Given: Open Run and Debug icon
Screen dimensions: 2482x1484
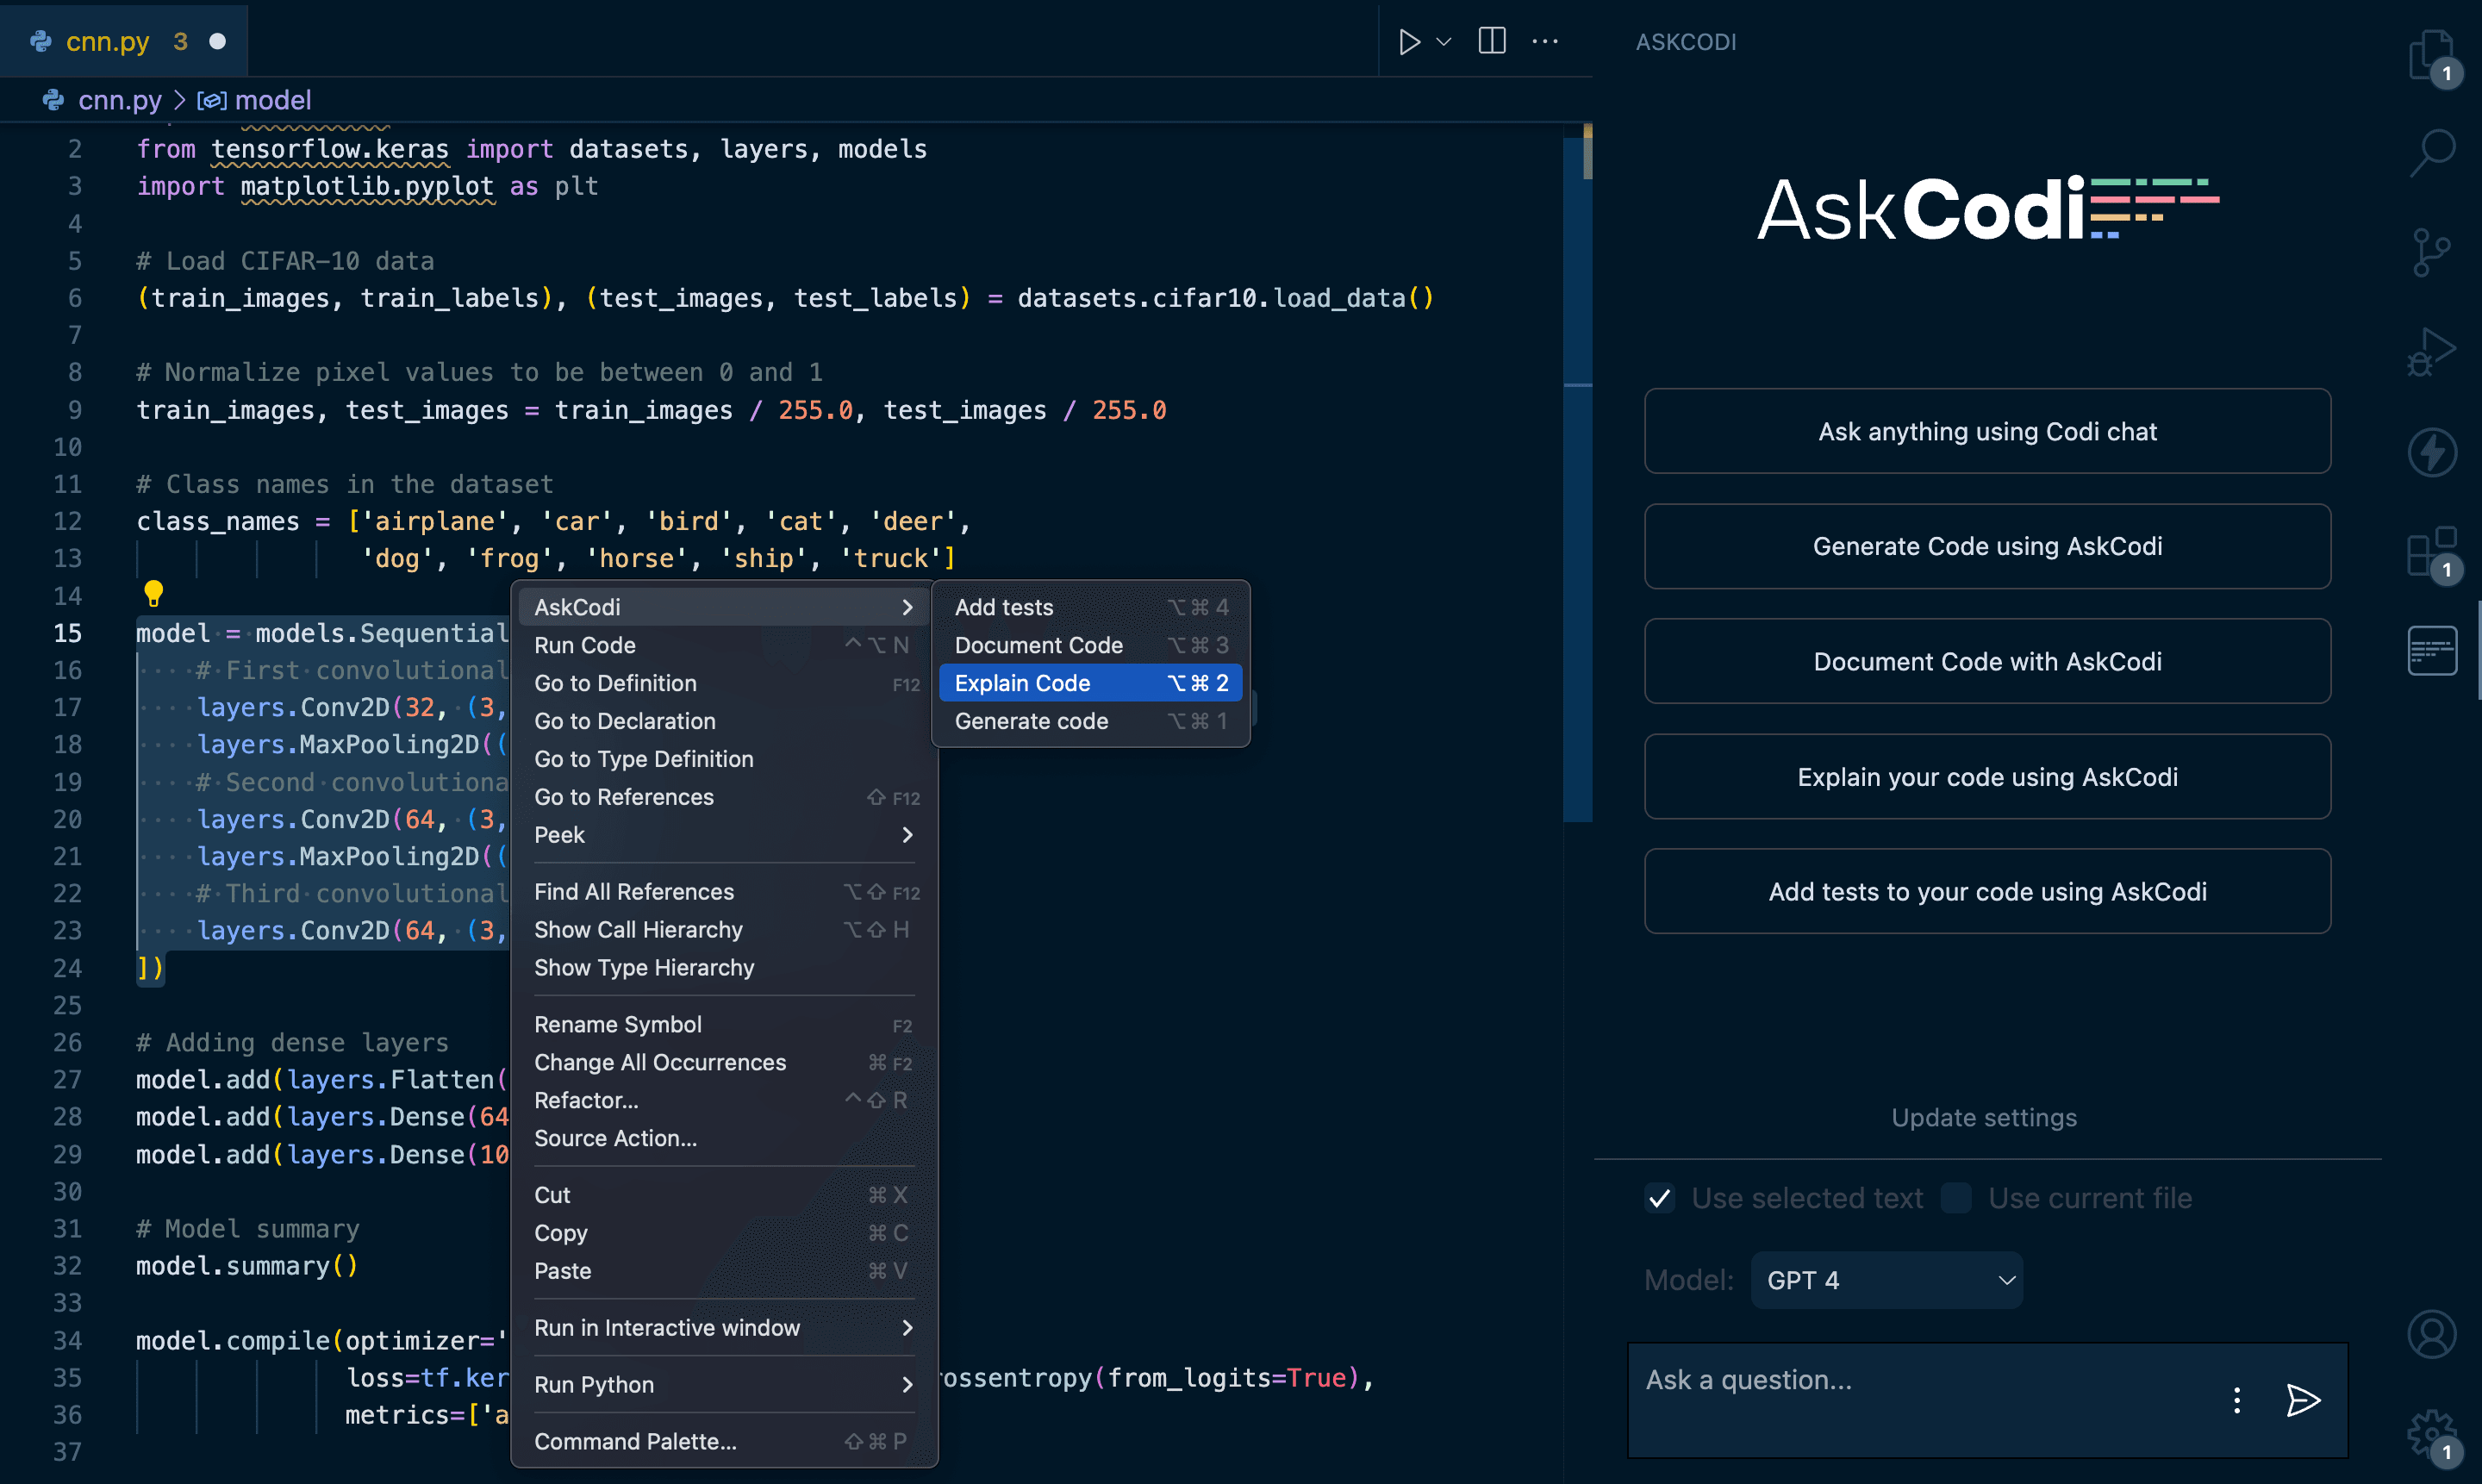Looking at the screenshot, I should pos(2431,352).
